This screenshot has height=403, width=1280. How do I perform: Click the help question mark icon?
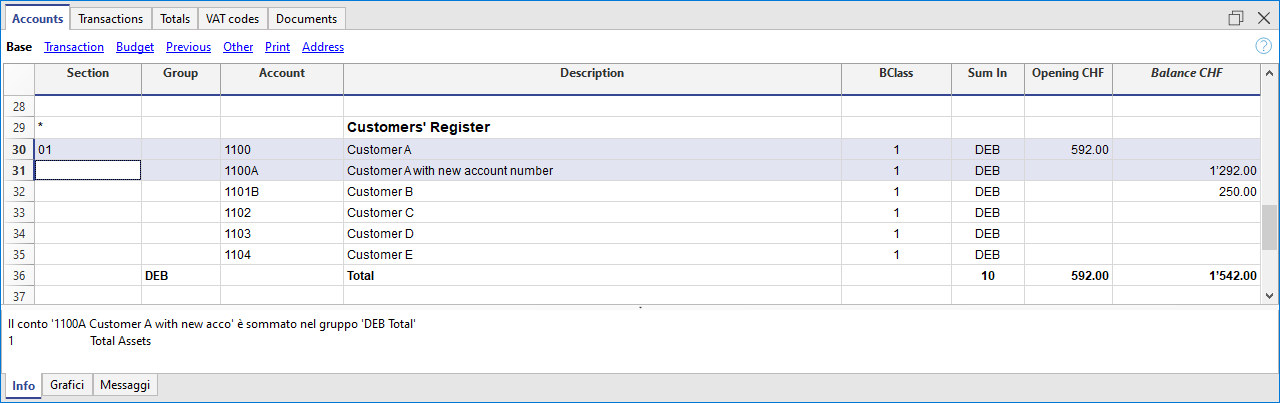click(1263, 46)
